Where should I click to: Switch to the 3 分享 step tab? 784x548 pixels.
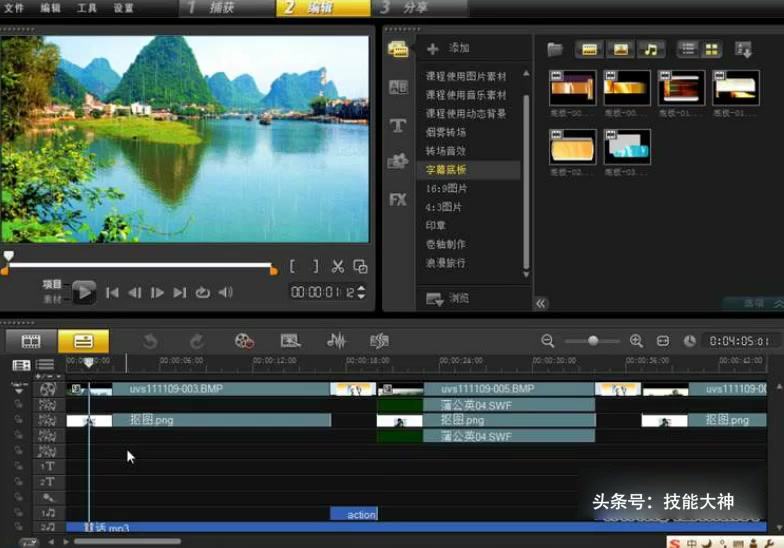(420, 8)
